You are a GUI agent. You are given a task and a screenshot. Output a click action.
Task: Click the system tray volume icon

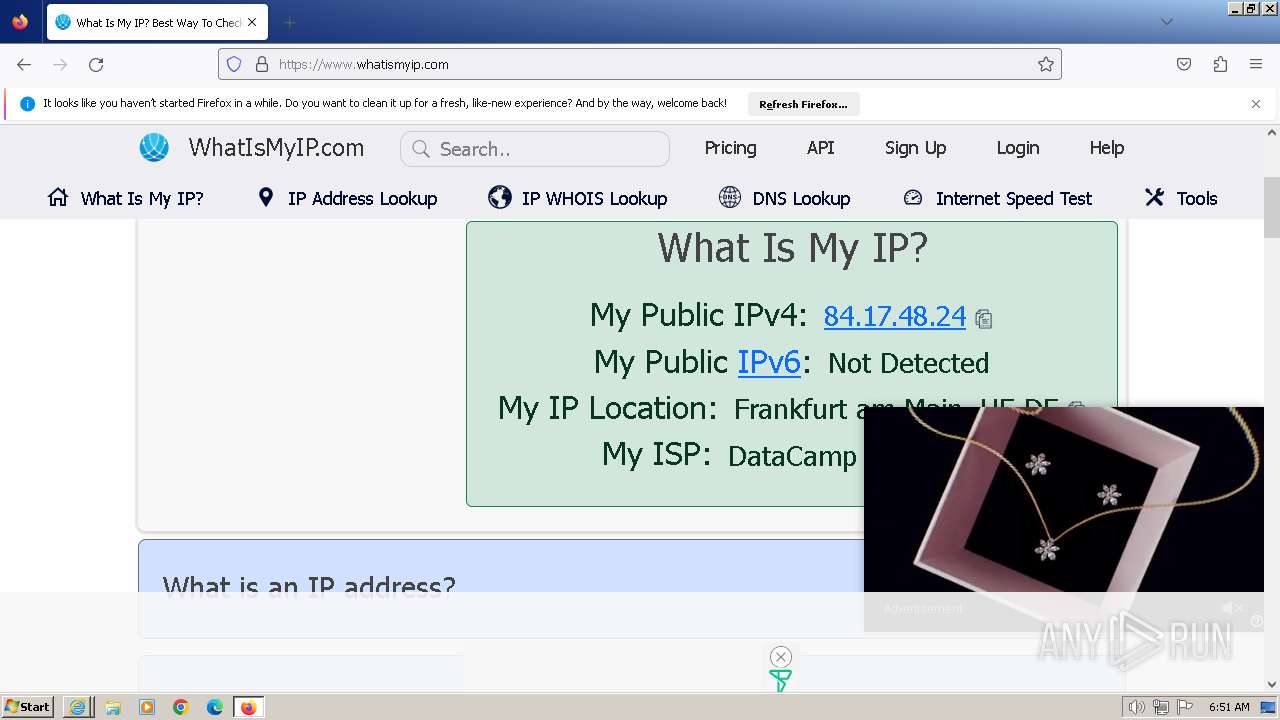(1137, 707)
